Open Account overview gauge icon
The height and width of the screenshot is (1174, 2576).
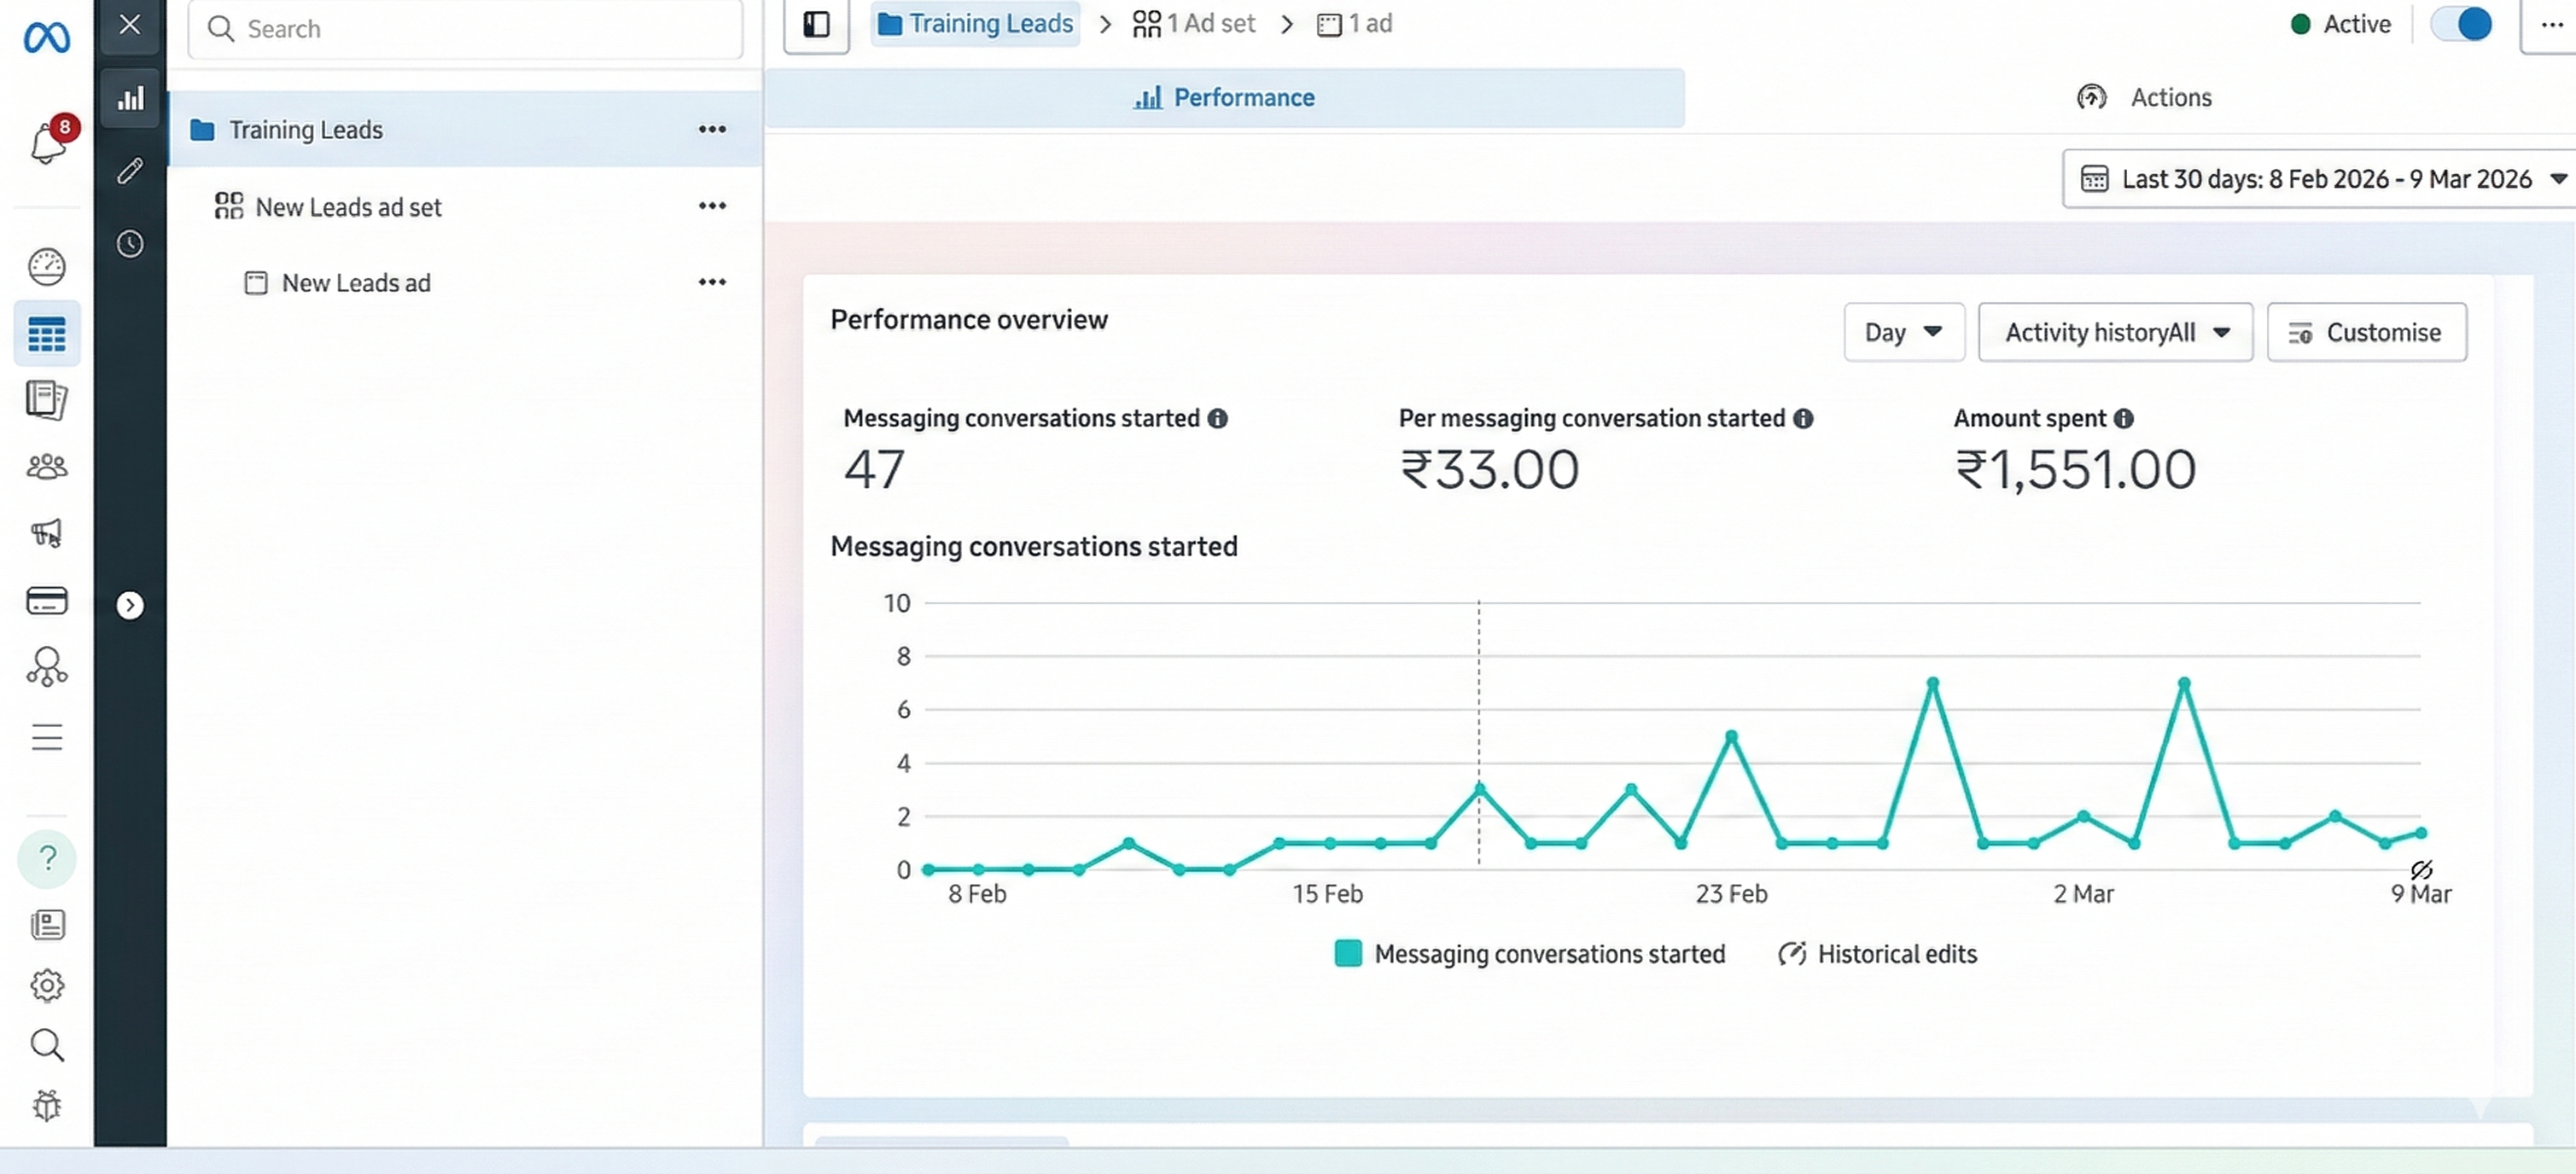47,266
